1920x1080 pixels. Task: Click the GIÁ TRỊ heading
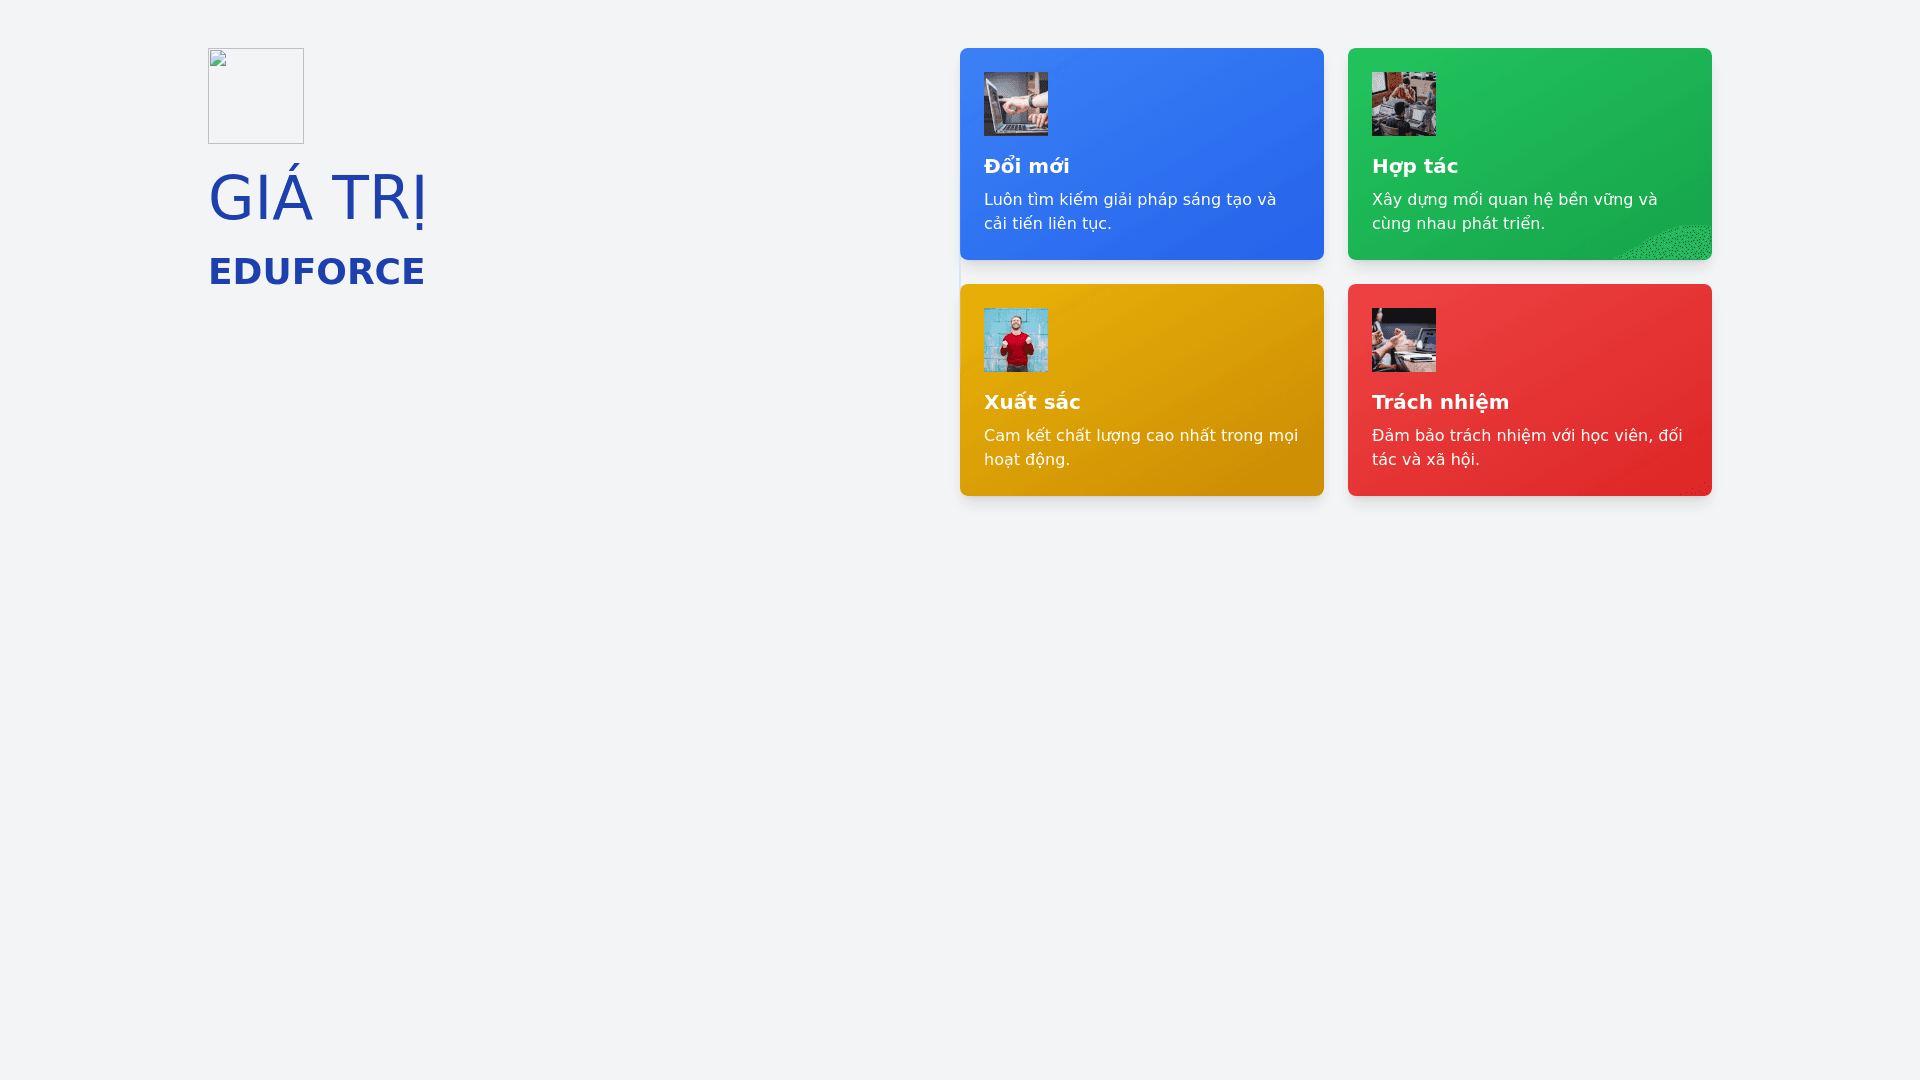318,198
